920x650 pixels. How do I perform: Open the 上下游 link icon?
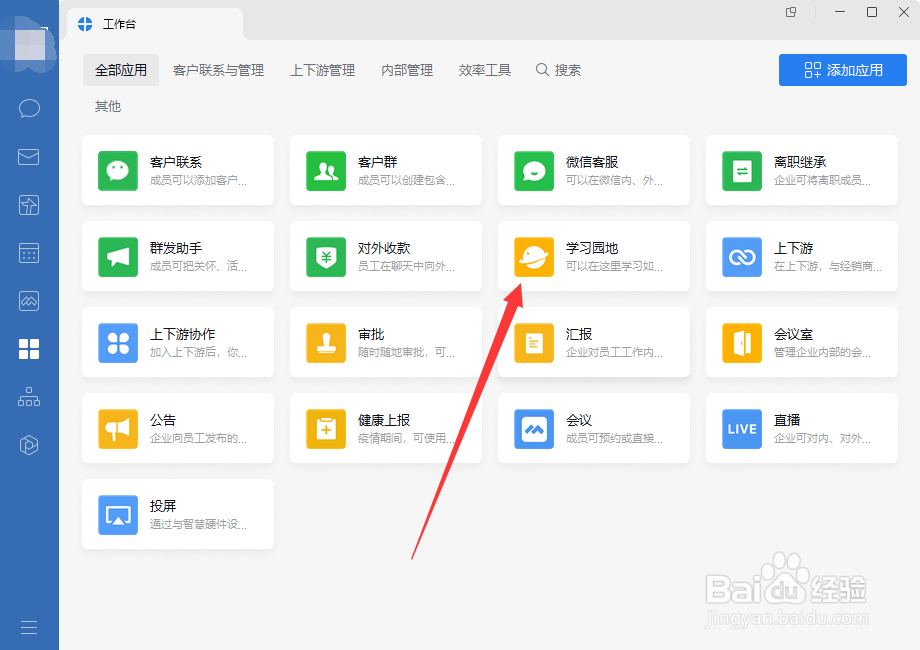tap(742, 257)
